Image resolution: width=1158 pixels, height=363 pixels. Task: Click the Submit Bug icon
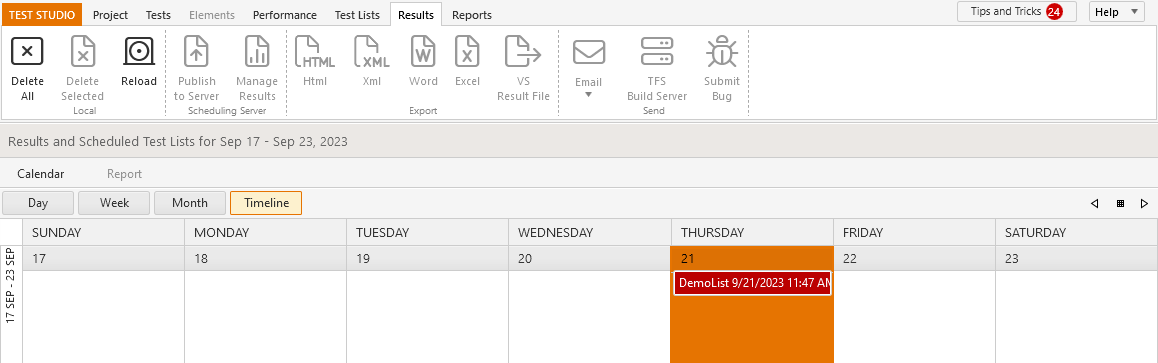click(722, 51)
